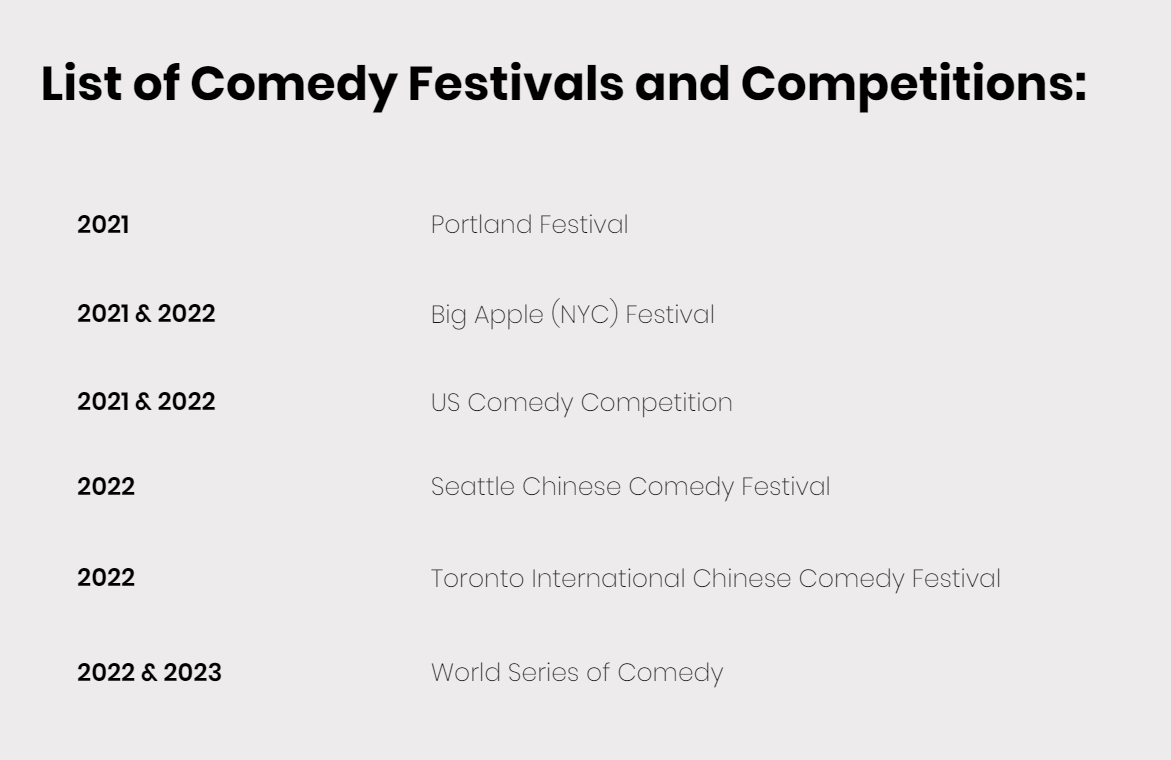Screen dimensions: 1171x760
Task: Click the 2021 year beside Portland Festival
Action: [x=103, y=225]
